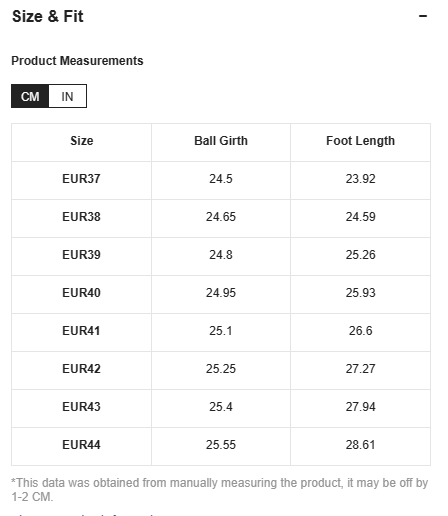The width and height of the screenshot is (448, 516).
Task: Select the EUR39 size row
Action: point(221,256)
